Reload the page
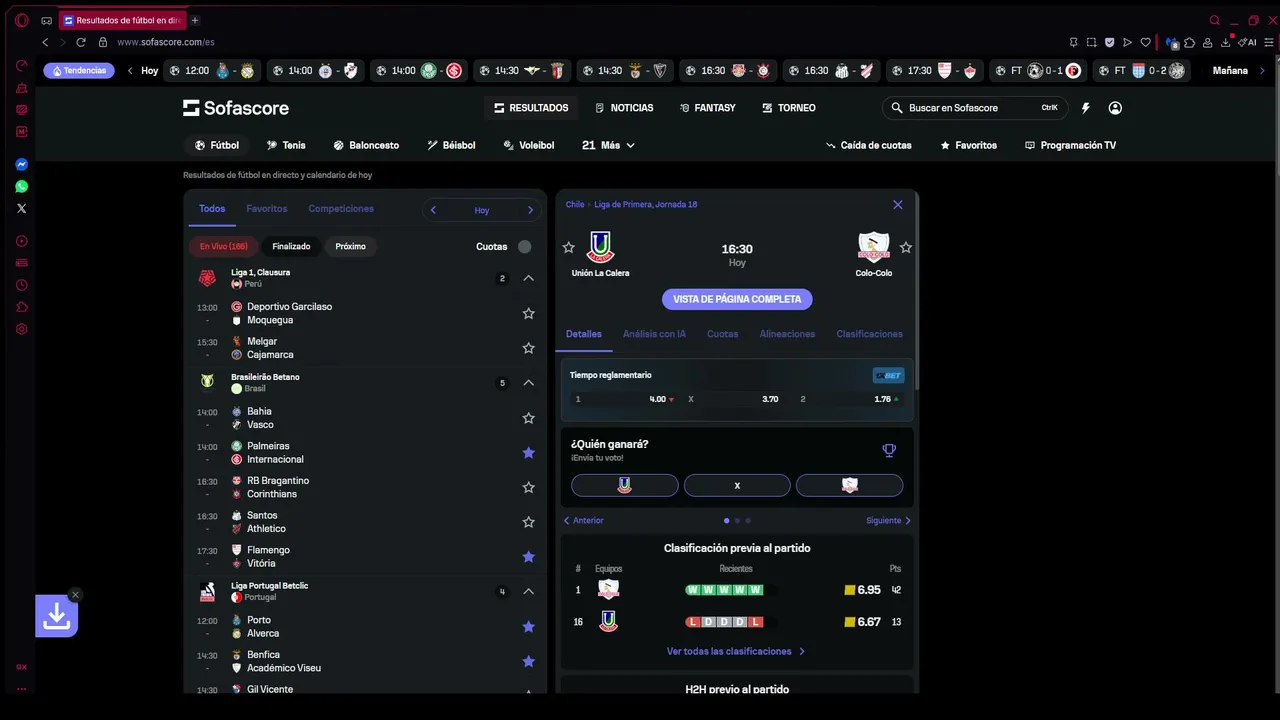This screenshot has width=1280, height=720. coord(81,42)
